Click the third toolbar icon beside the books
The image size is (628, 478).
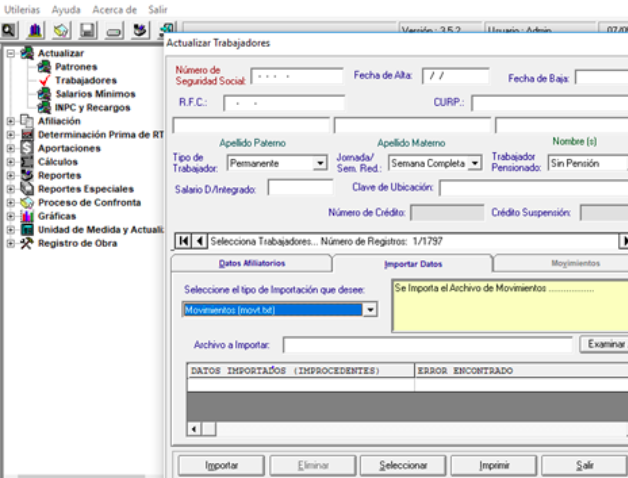pyautogui.click(x=61, y=30)
